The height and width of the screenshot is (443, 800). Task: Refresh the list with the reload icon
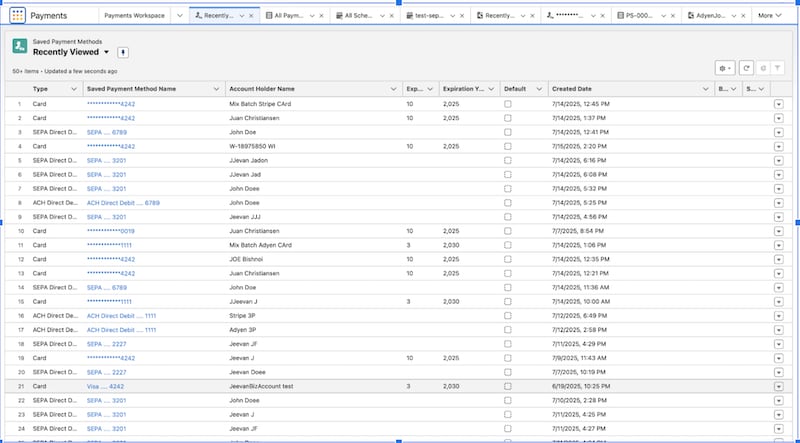point(746,67)
